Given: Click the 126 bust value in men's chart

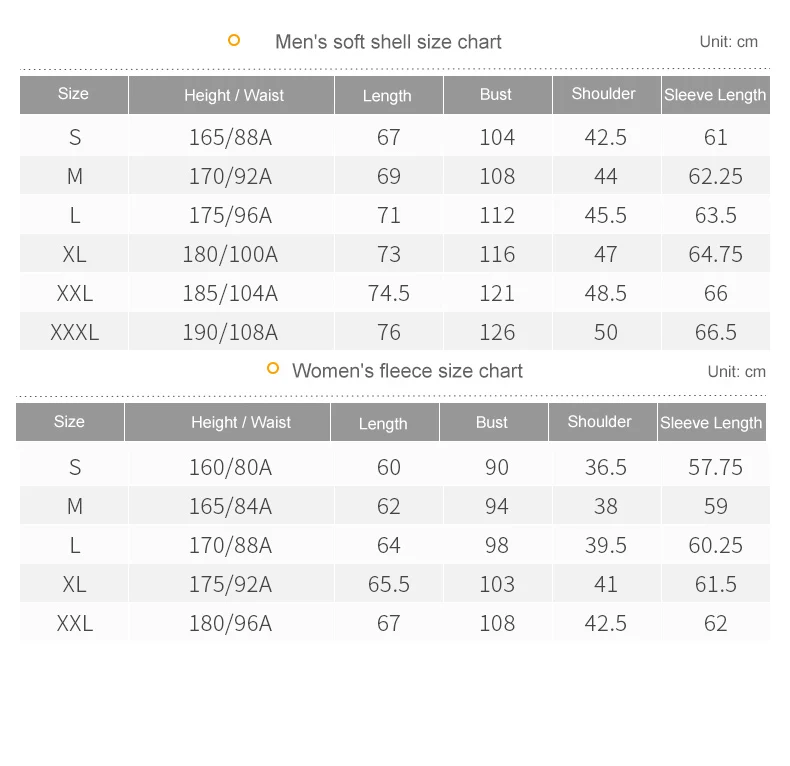Looking at the screenshot, I should 497,332.
